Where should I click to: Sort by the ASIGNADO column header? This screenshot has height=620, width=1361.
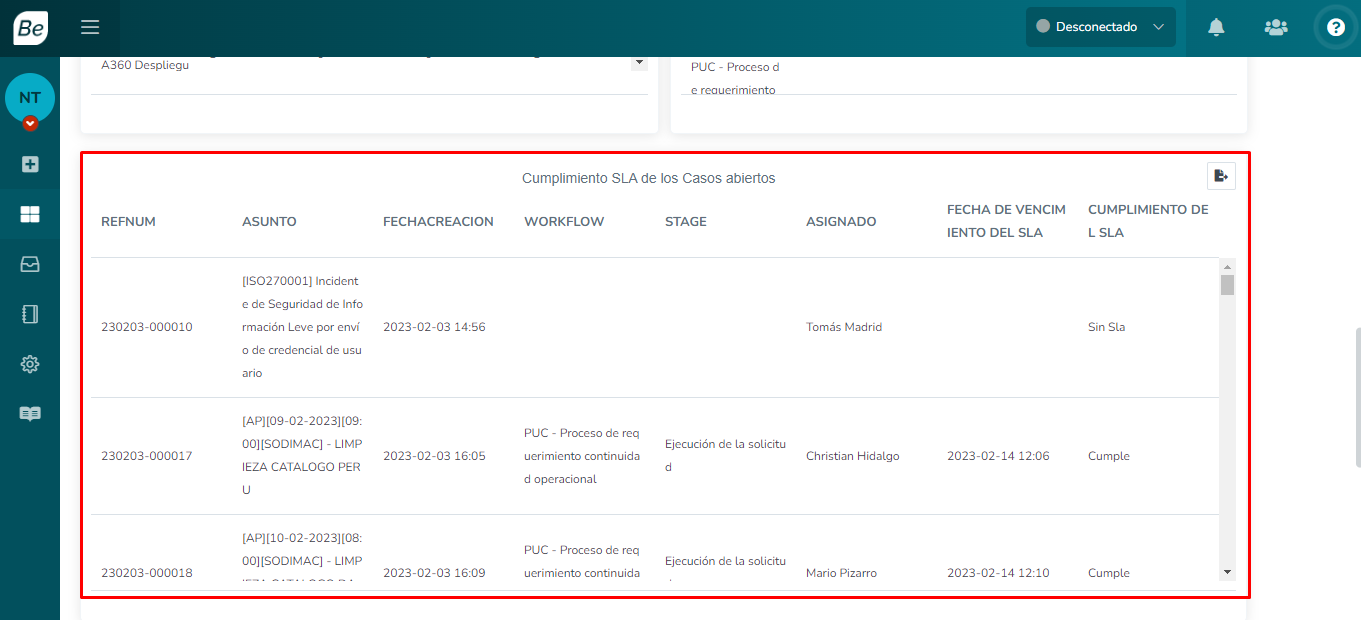coord(840,222)
